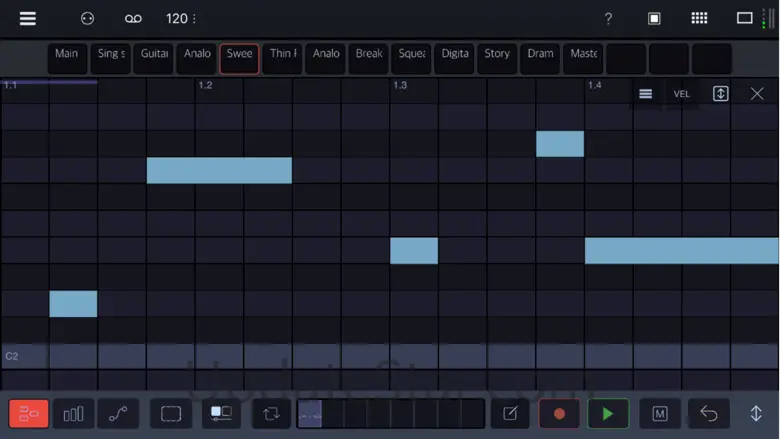This screenshot has height=439, width=780.
Task: Select the note bars editing mode
Action: [73, 414]
